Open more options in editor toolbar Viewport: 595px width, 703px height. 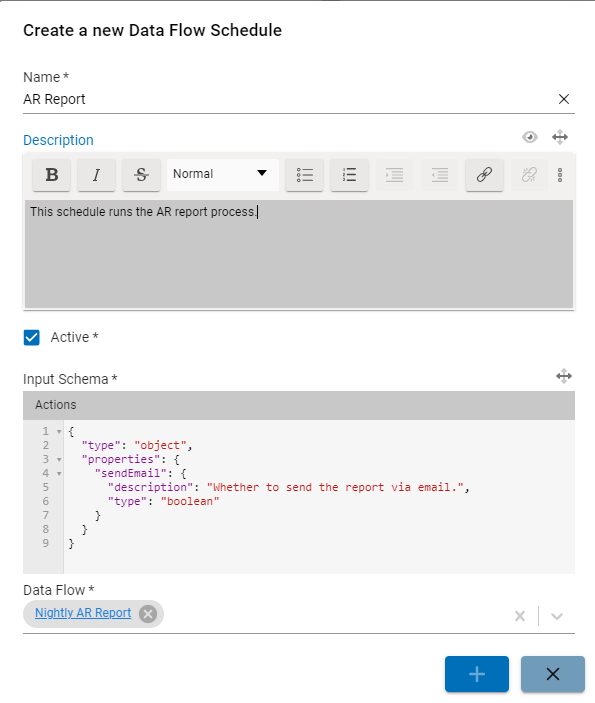point(560,175)
